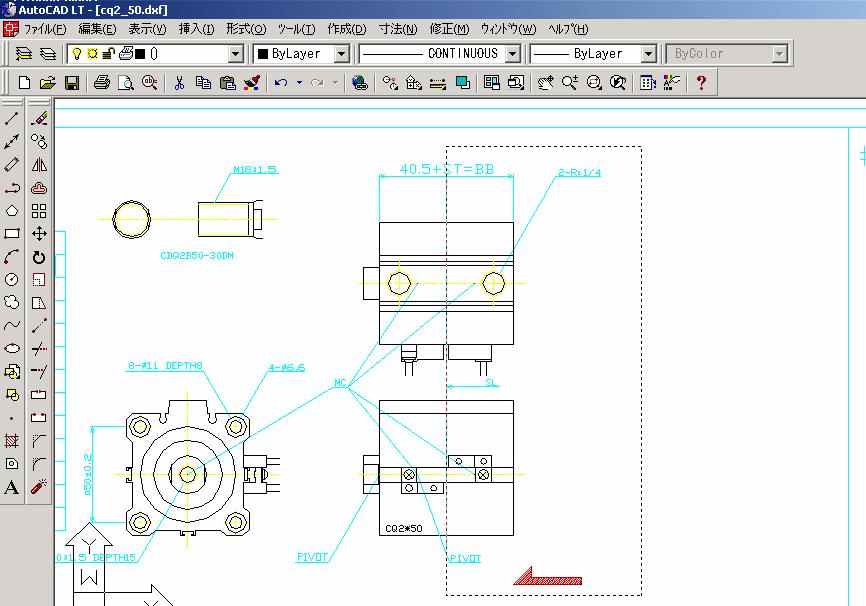
Task: Click the Text tool 'A' icon
Action: click(12, 488)
